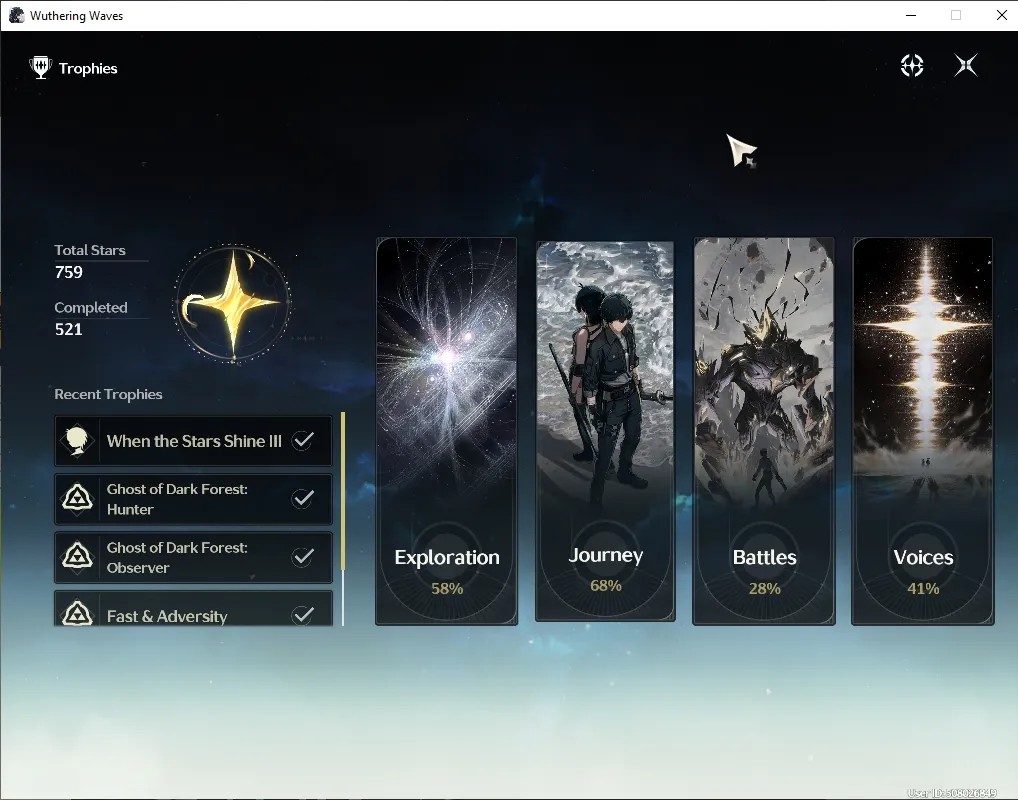The height and width of the screenshot is (800, 1018).
Task: Click the triangle icon beside Ghost of Dark Forest: Observer
Action: coord(77,557)
